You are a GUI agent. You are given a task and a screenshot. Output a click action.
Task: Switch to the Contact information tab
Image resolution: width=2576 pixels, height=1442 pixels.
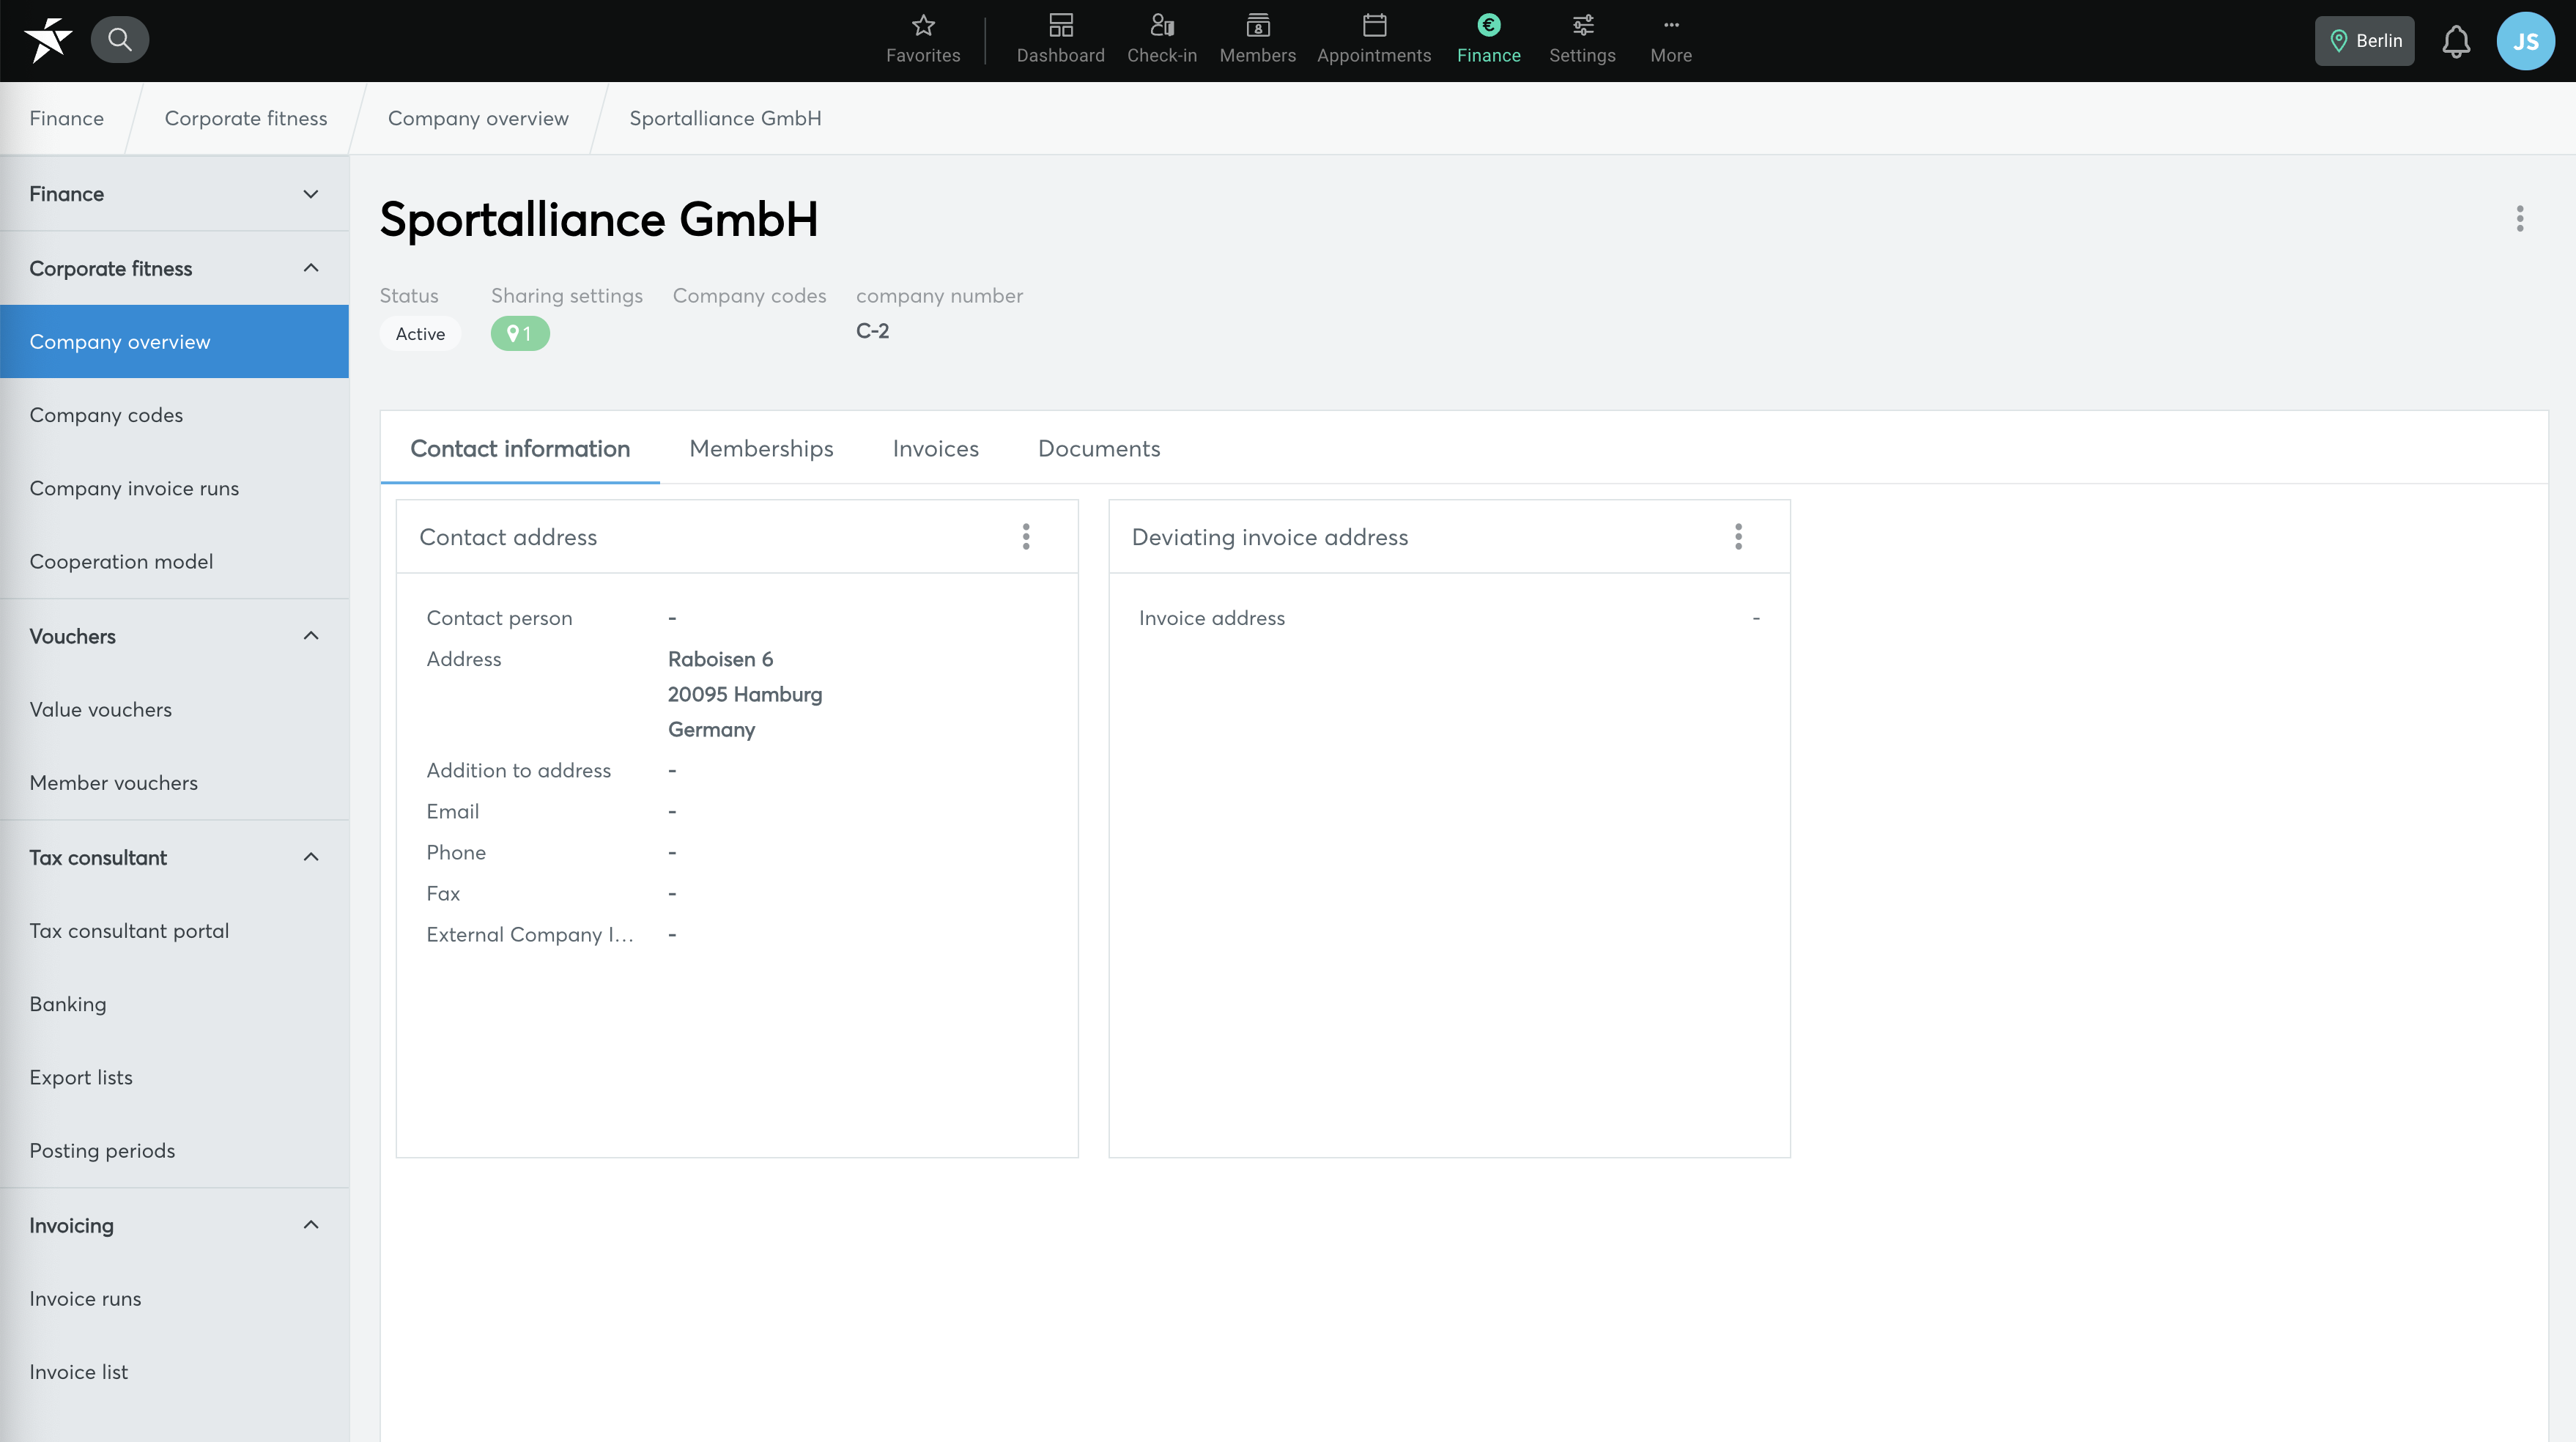pos(520,449)
